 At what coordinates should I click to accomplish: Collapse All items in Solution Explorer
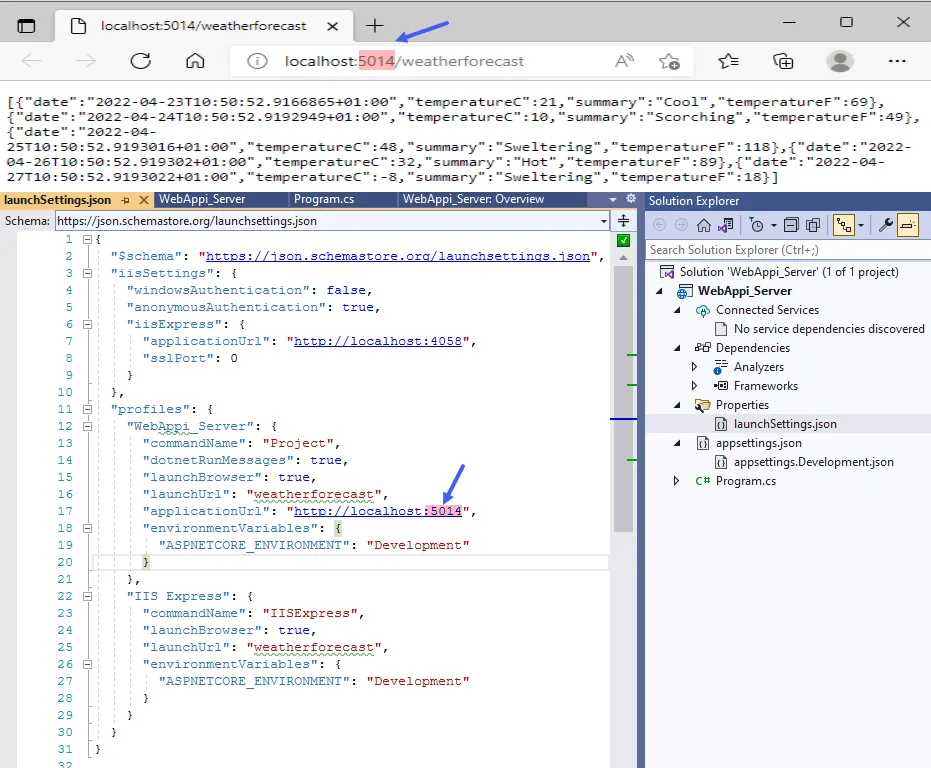791,224
